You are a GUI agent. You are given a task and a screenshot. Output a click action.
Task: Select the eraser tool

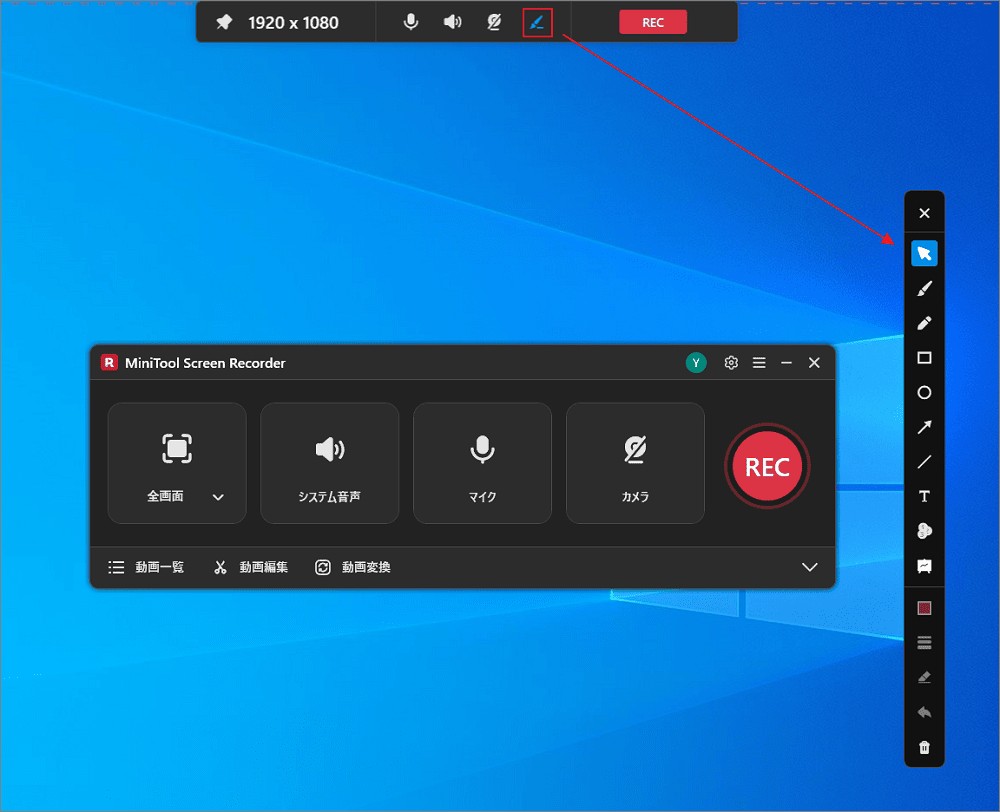(x=924, y=677)
